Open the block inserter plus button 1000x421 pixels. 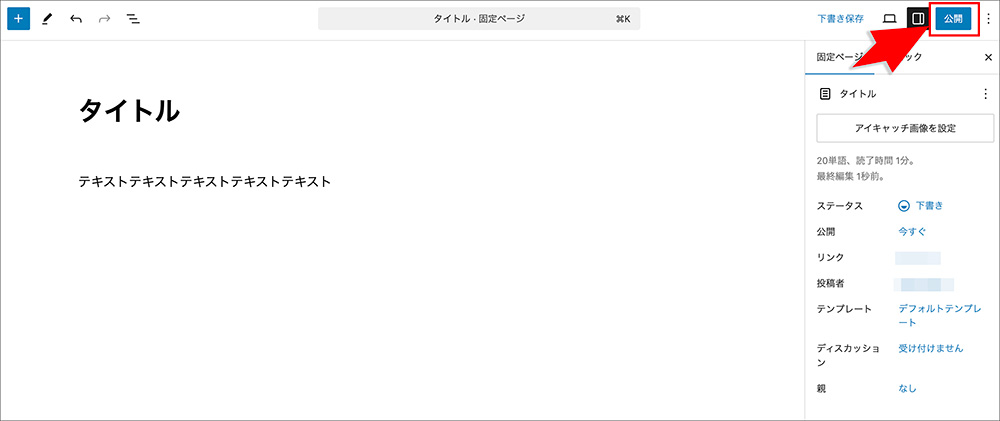click(x=18, y=19)
